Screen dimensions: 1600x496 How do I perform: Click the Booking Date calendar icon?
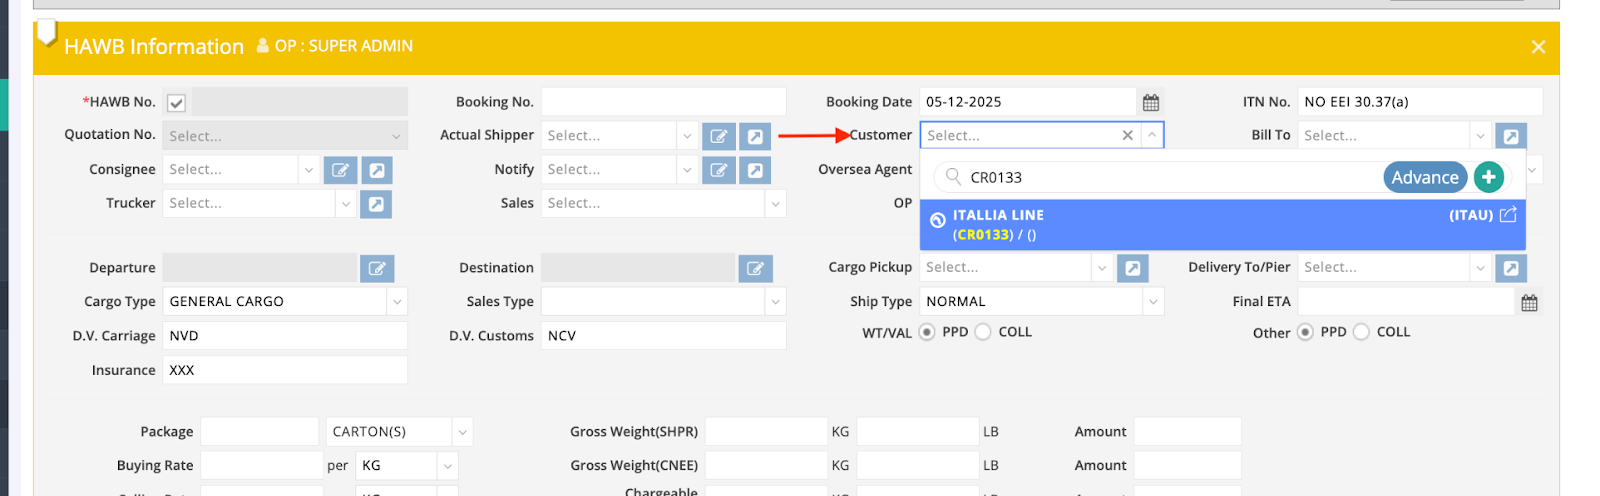(x=1151, y=103)
